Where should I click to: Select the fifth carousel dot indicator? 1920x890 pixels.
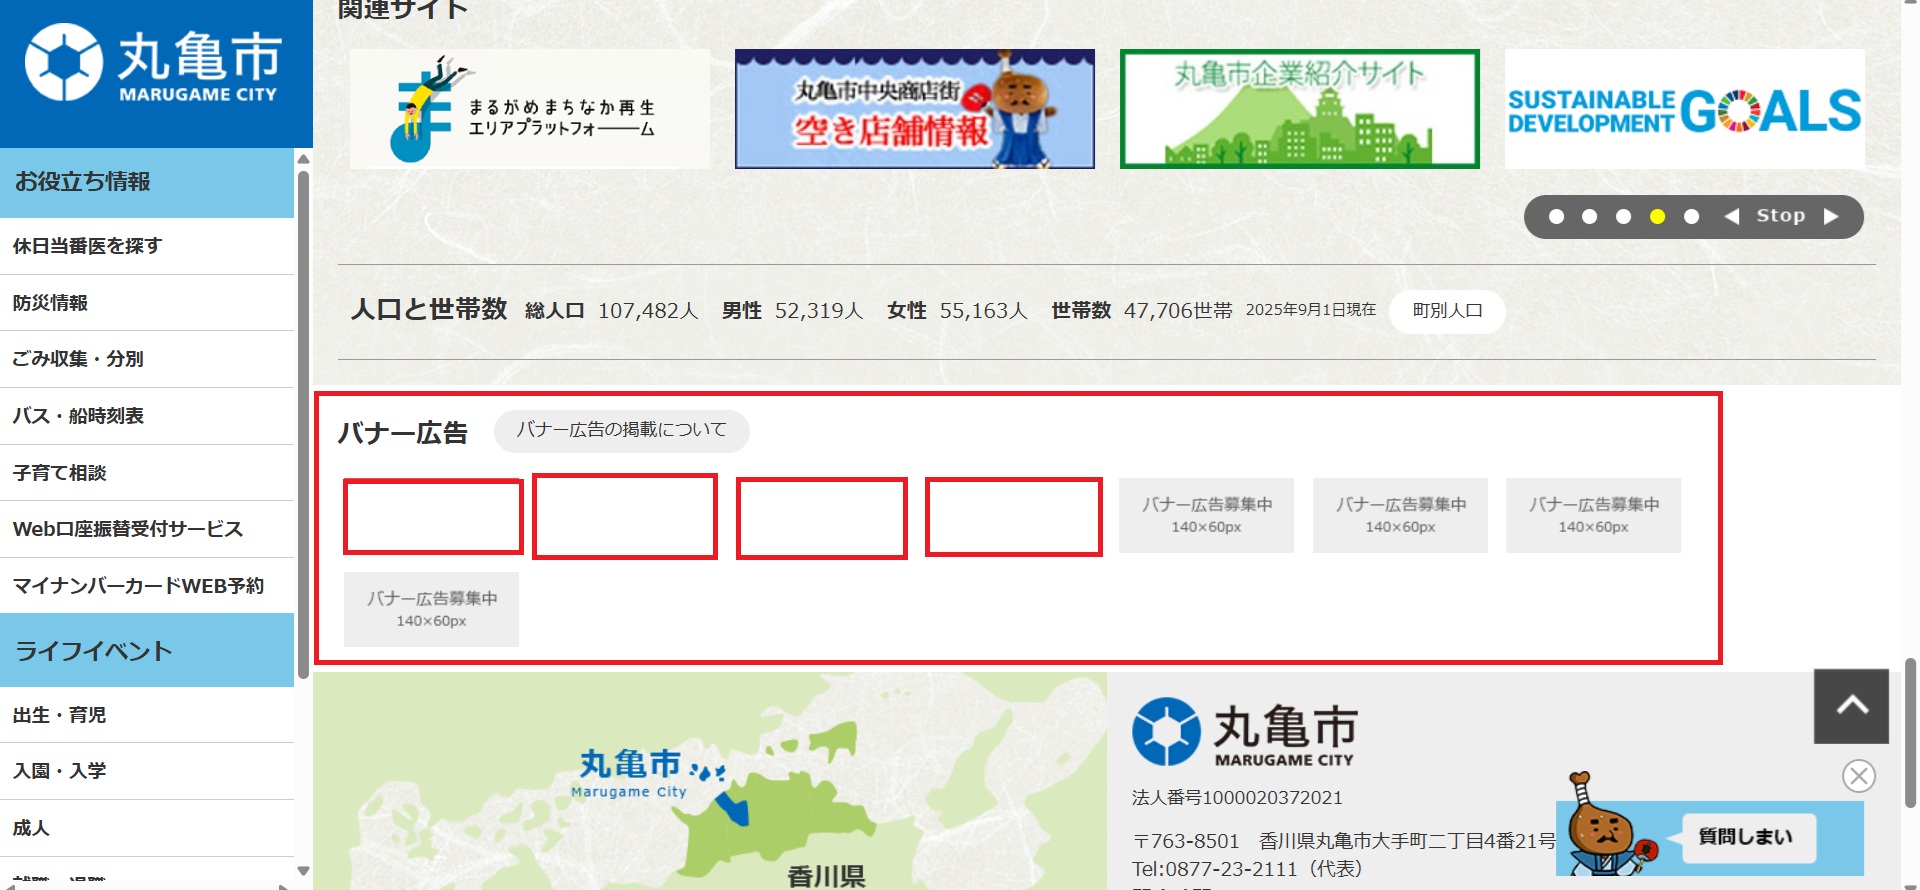pyautogui.click(x=1691, y=217)
